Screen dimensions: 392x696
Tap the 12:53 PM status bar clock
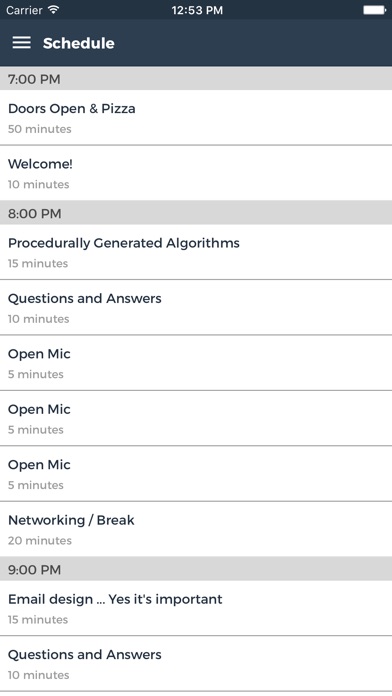(197, 10)
